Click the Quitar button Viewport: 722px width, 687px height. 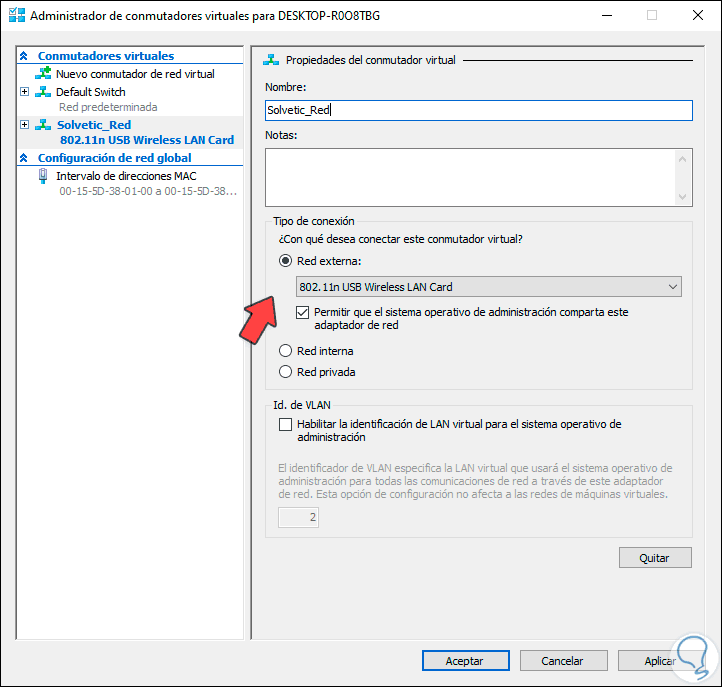pos(655,558)
